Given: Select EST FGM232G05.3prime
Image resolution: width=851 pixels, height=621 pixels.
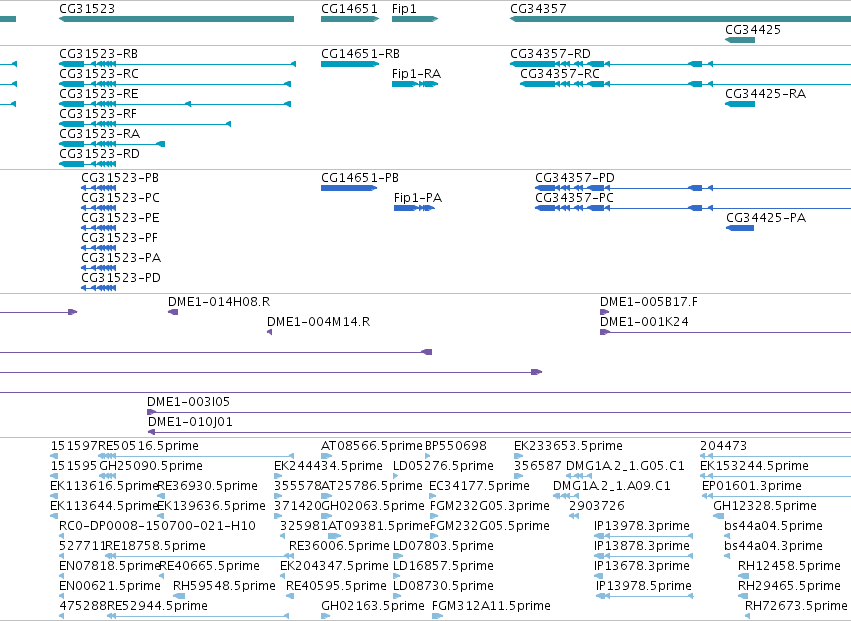Looking at the screenshot, I should click(x=490, y=506).
